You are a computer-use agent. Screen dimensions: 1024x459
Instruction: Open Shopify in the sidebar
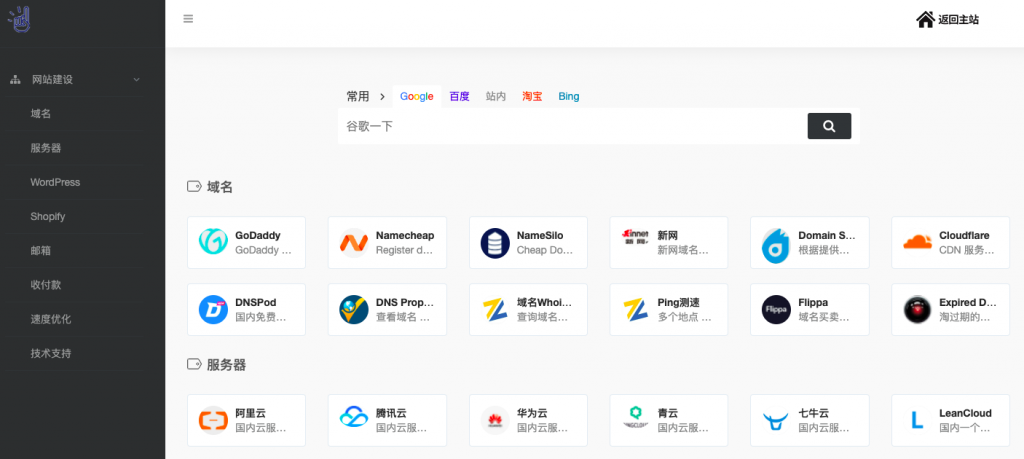click(48, 217)
